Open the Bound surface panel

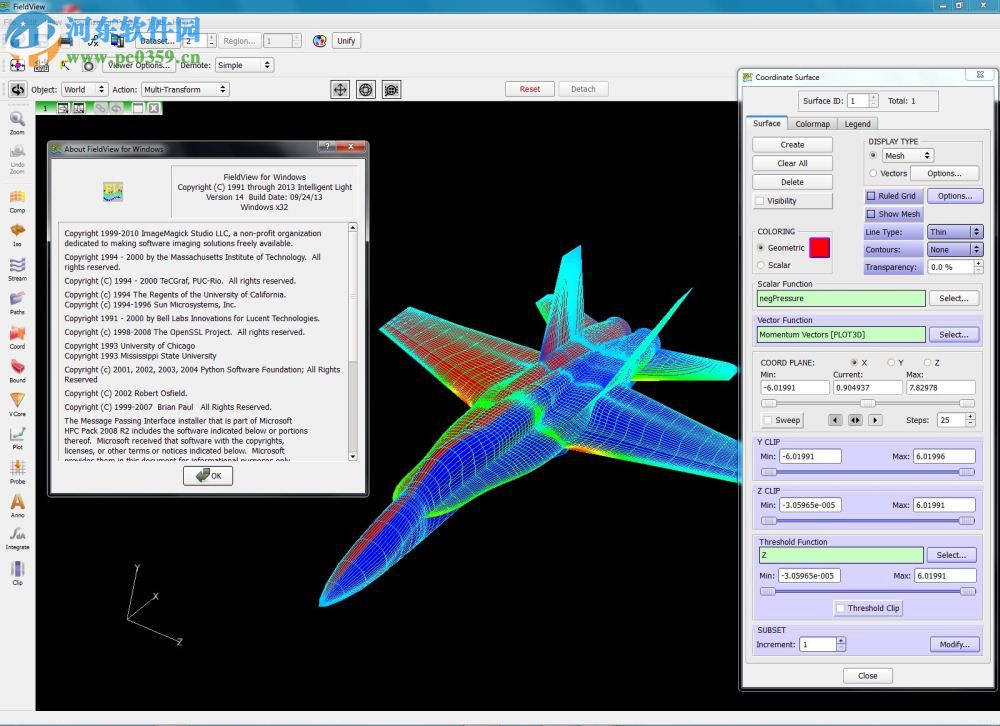coord(17,371)
